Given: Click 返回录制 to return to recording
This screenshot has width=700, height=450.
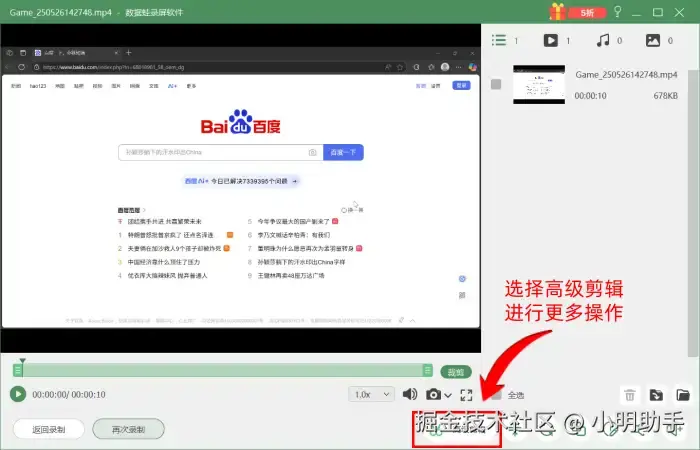Looking at the screenshot, I should coord(49,429).
